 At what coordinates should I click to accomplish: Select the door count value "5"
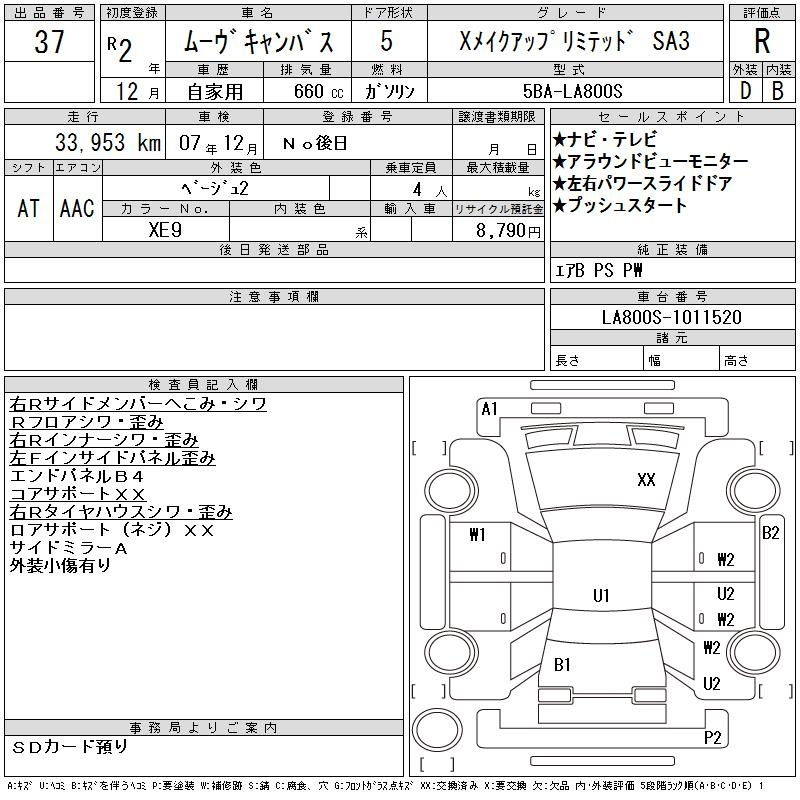click(x=387, y=41)
